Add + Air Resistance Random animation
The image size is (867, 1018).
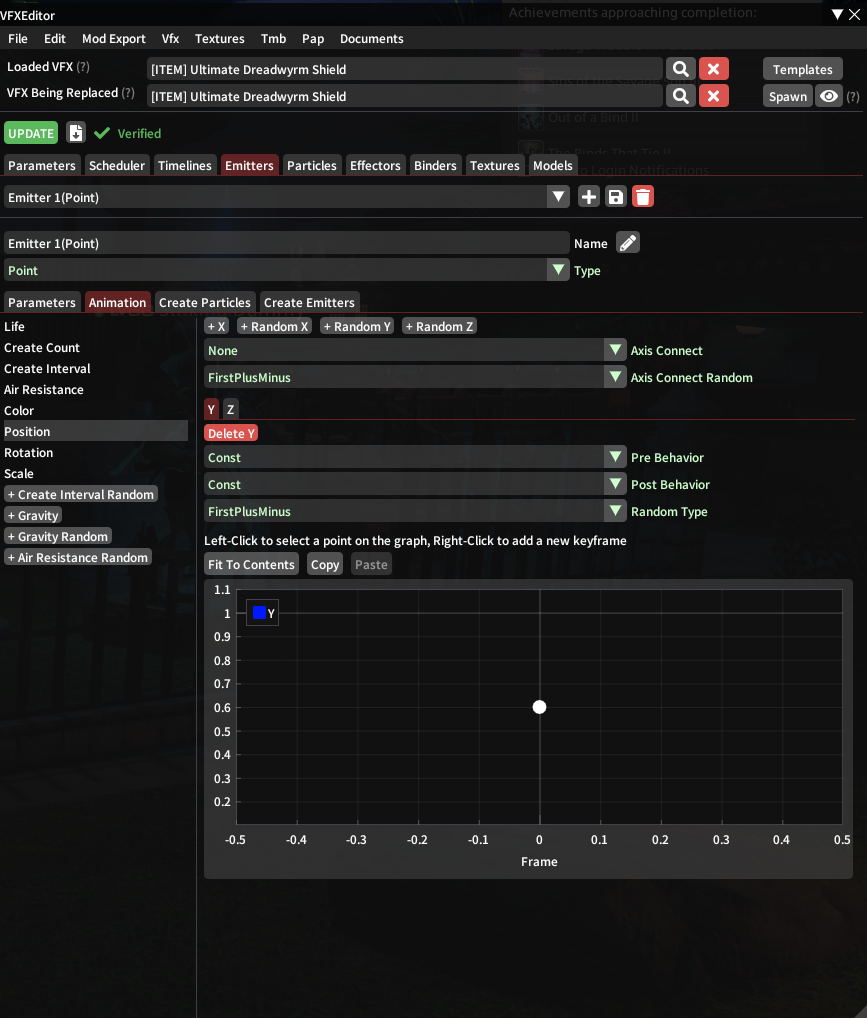click(x=78, y=557)
